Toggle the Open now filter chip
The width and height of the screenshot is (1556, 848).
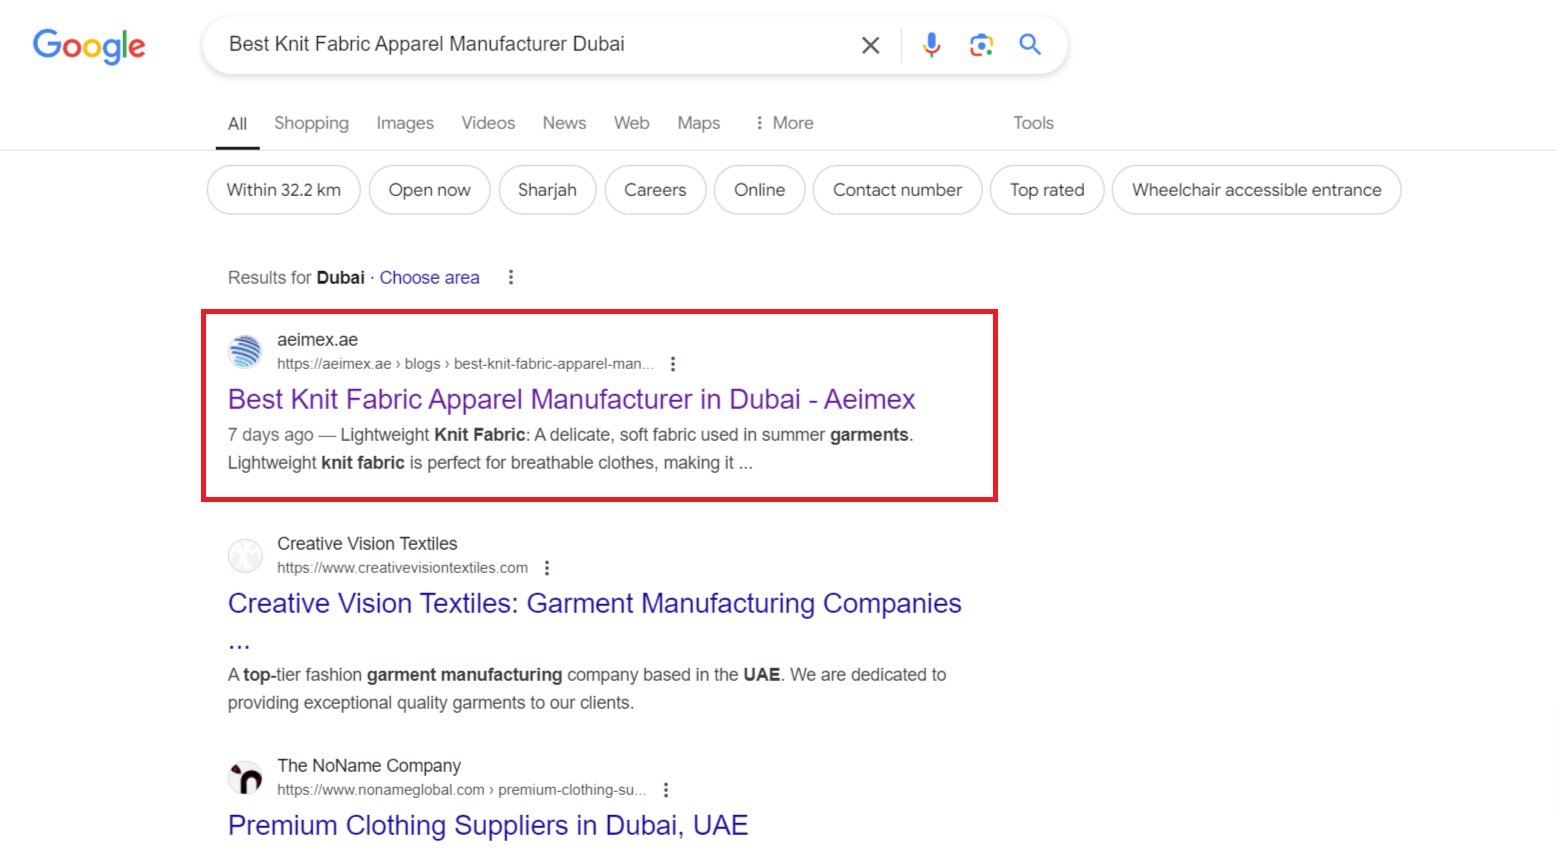(x=429, y=190)
